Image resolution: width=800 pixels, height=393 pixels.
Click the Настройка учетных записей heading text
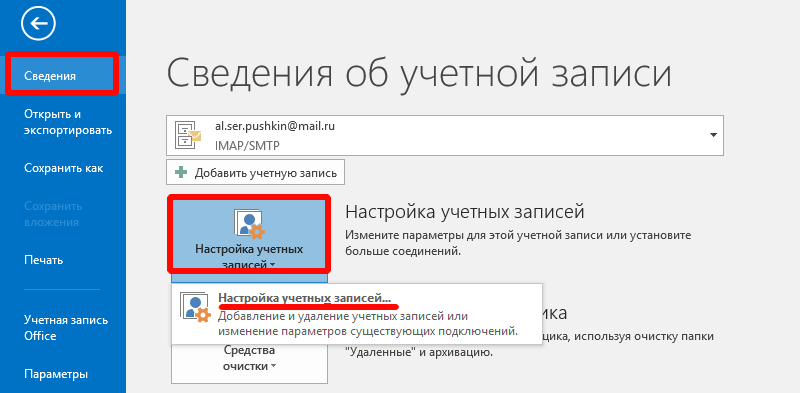(x=464, y=211)
